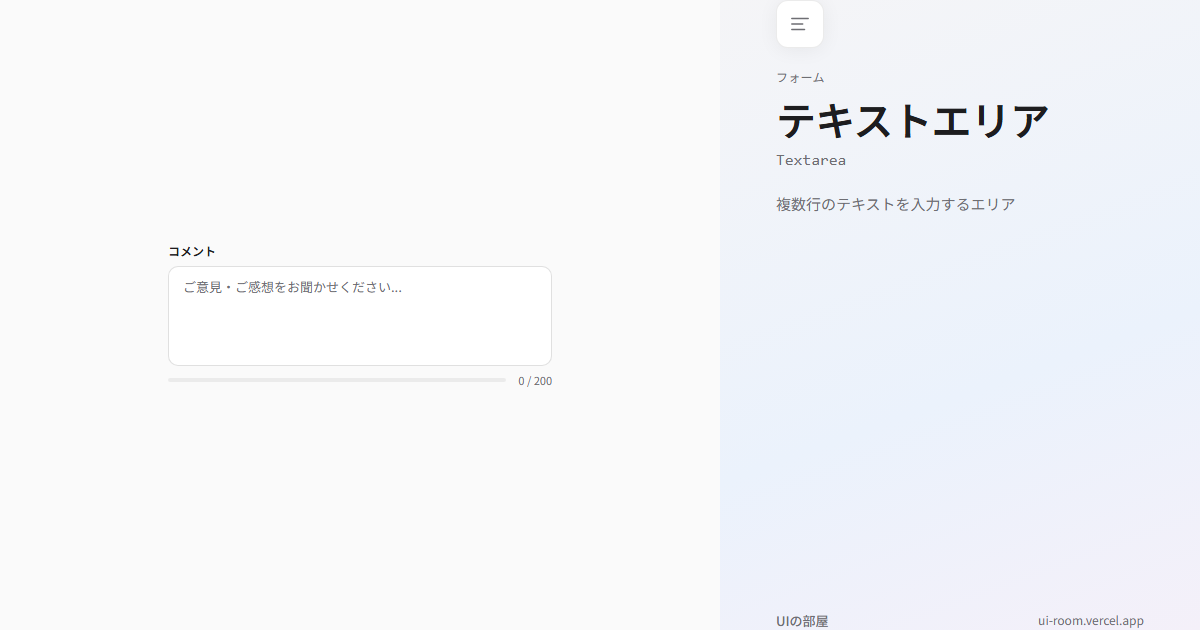Click the コメント field label

click(192, 251)
